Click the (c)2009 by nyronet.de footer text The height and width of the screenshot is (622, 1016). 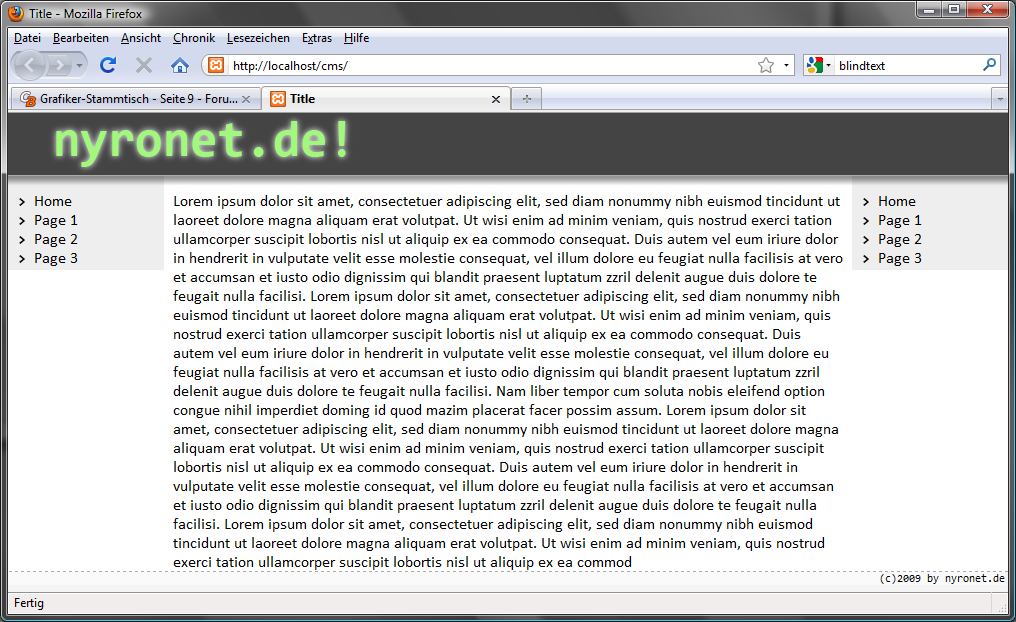coord(941,579)
